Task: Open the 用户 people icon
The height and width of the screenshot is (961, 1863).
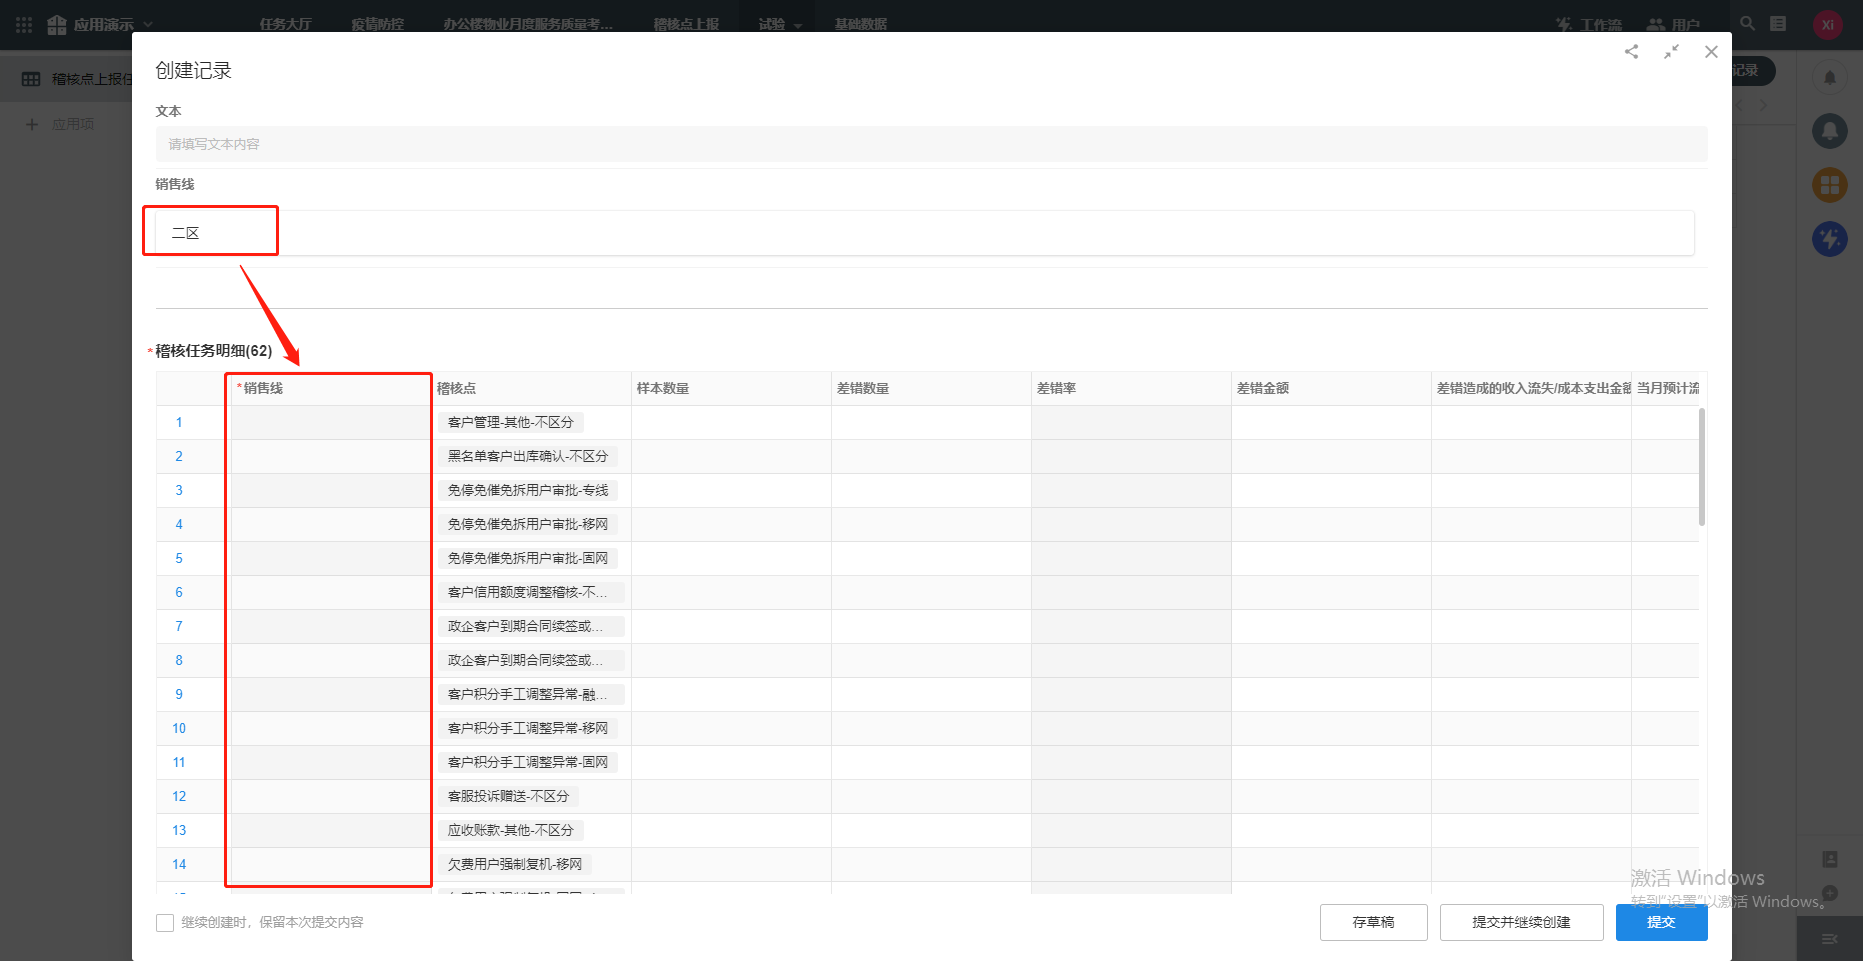Action: click(x=1656, y=24)
